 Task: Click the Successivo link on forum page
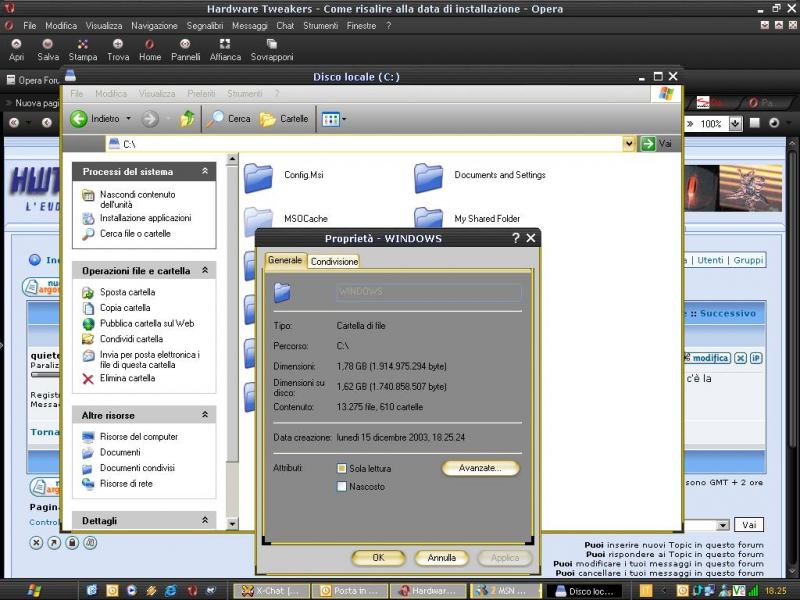pyautogui.click(x=728, y=313)
